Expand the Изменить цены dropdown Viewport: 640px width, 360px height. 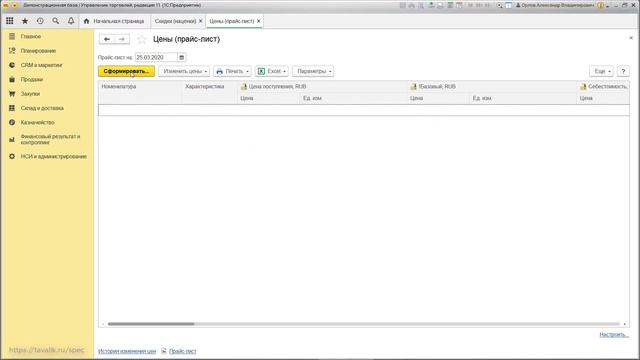point(184,71)
